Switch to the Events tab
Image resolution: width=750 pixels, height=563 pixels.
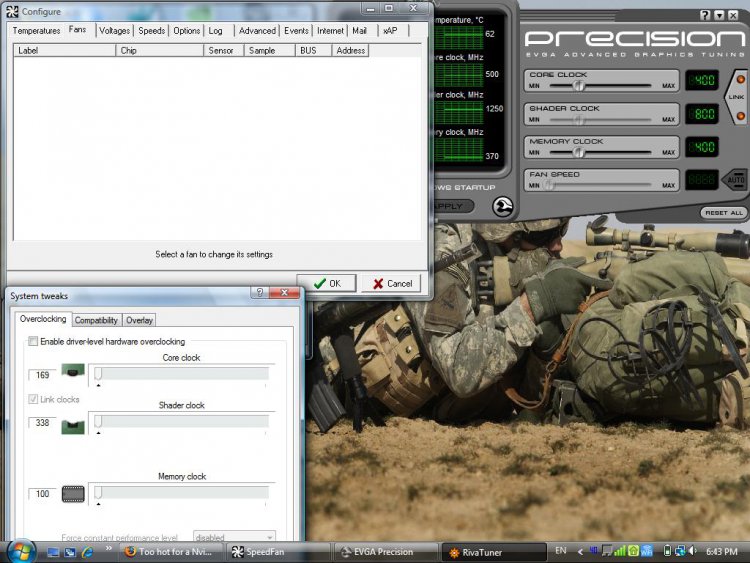pos(296,31)
